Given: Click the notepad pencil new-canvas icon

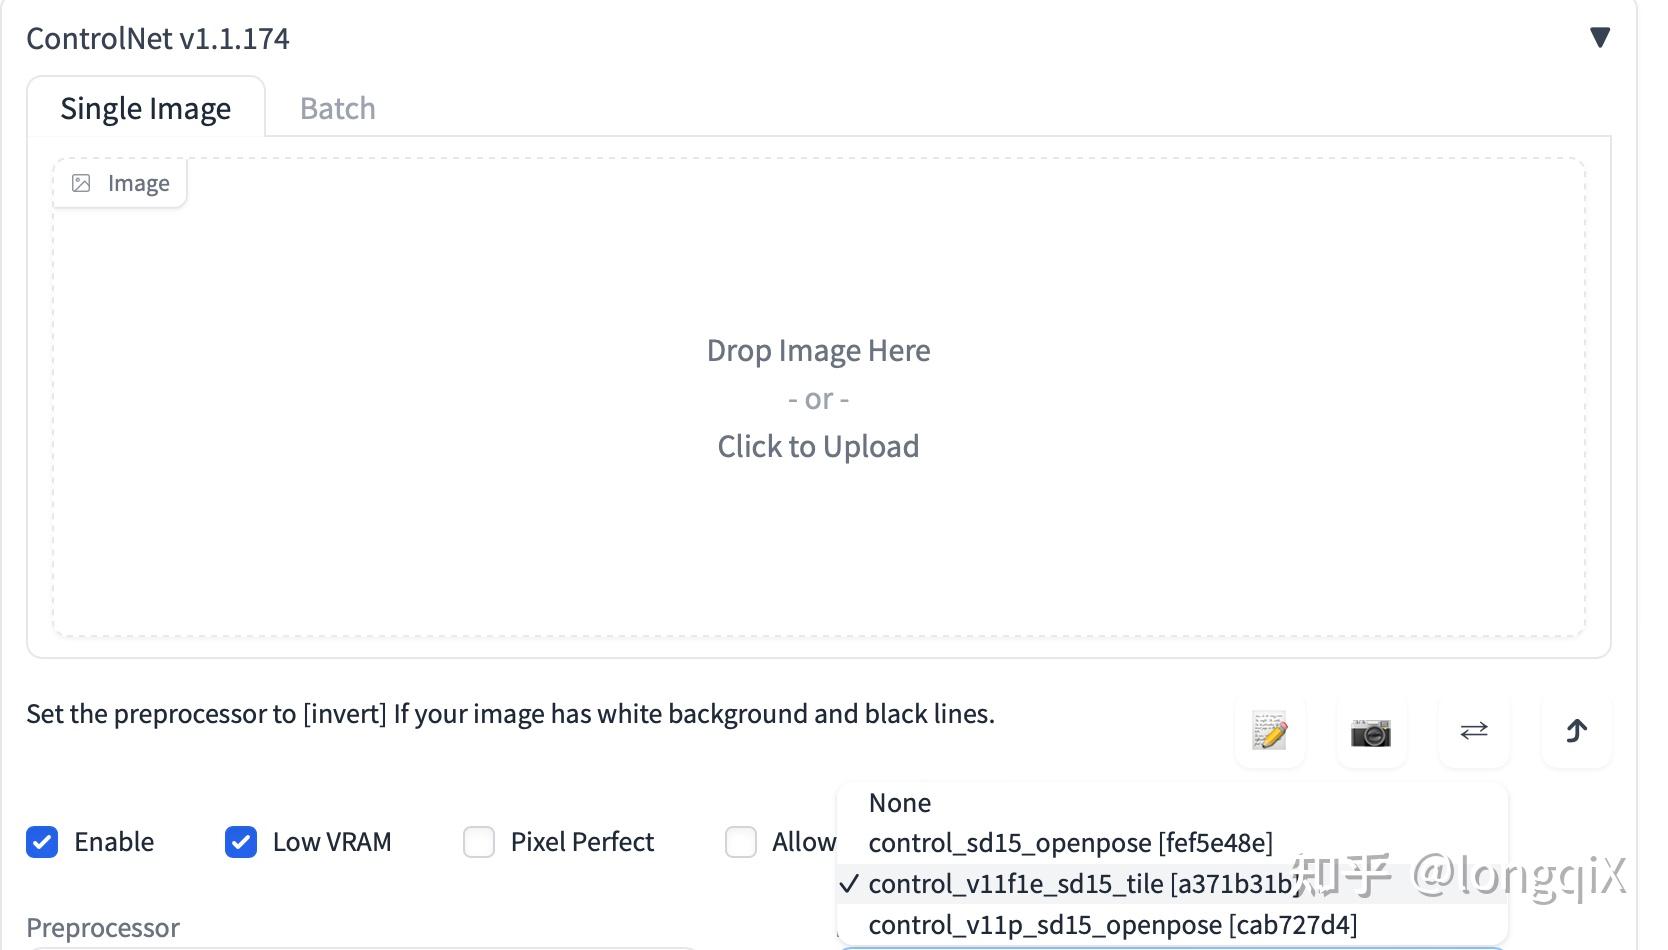Looking at the screenshot, I should [x=1270, y=732].
